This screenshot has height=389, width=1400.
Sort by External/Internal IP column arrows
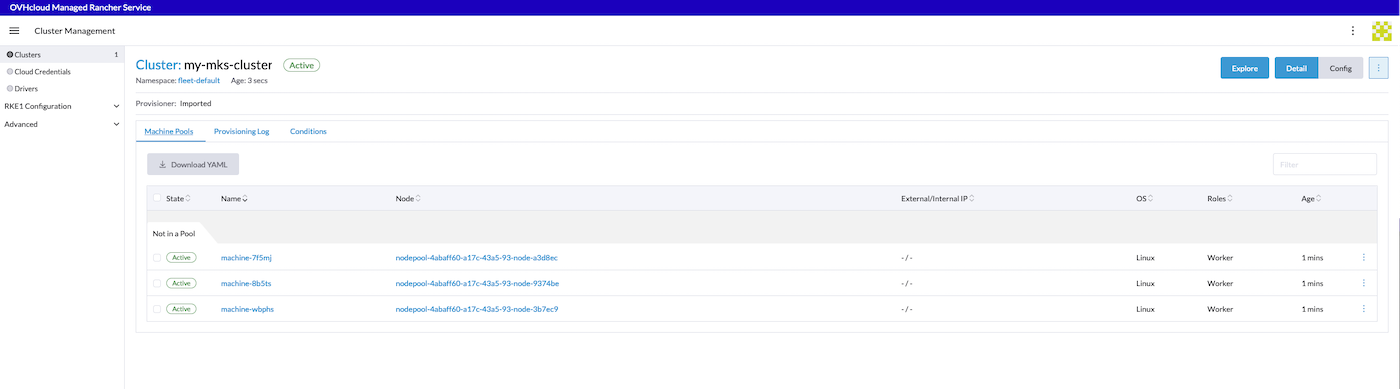[971, 198]
